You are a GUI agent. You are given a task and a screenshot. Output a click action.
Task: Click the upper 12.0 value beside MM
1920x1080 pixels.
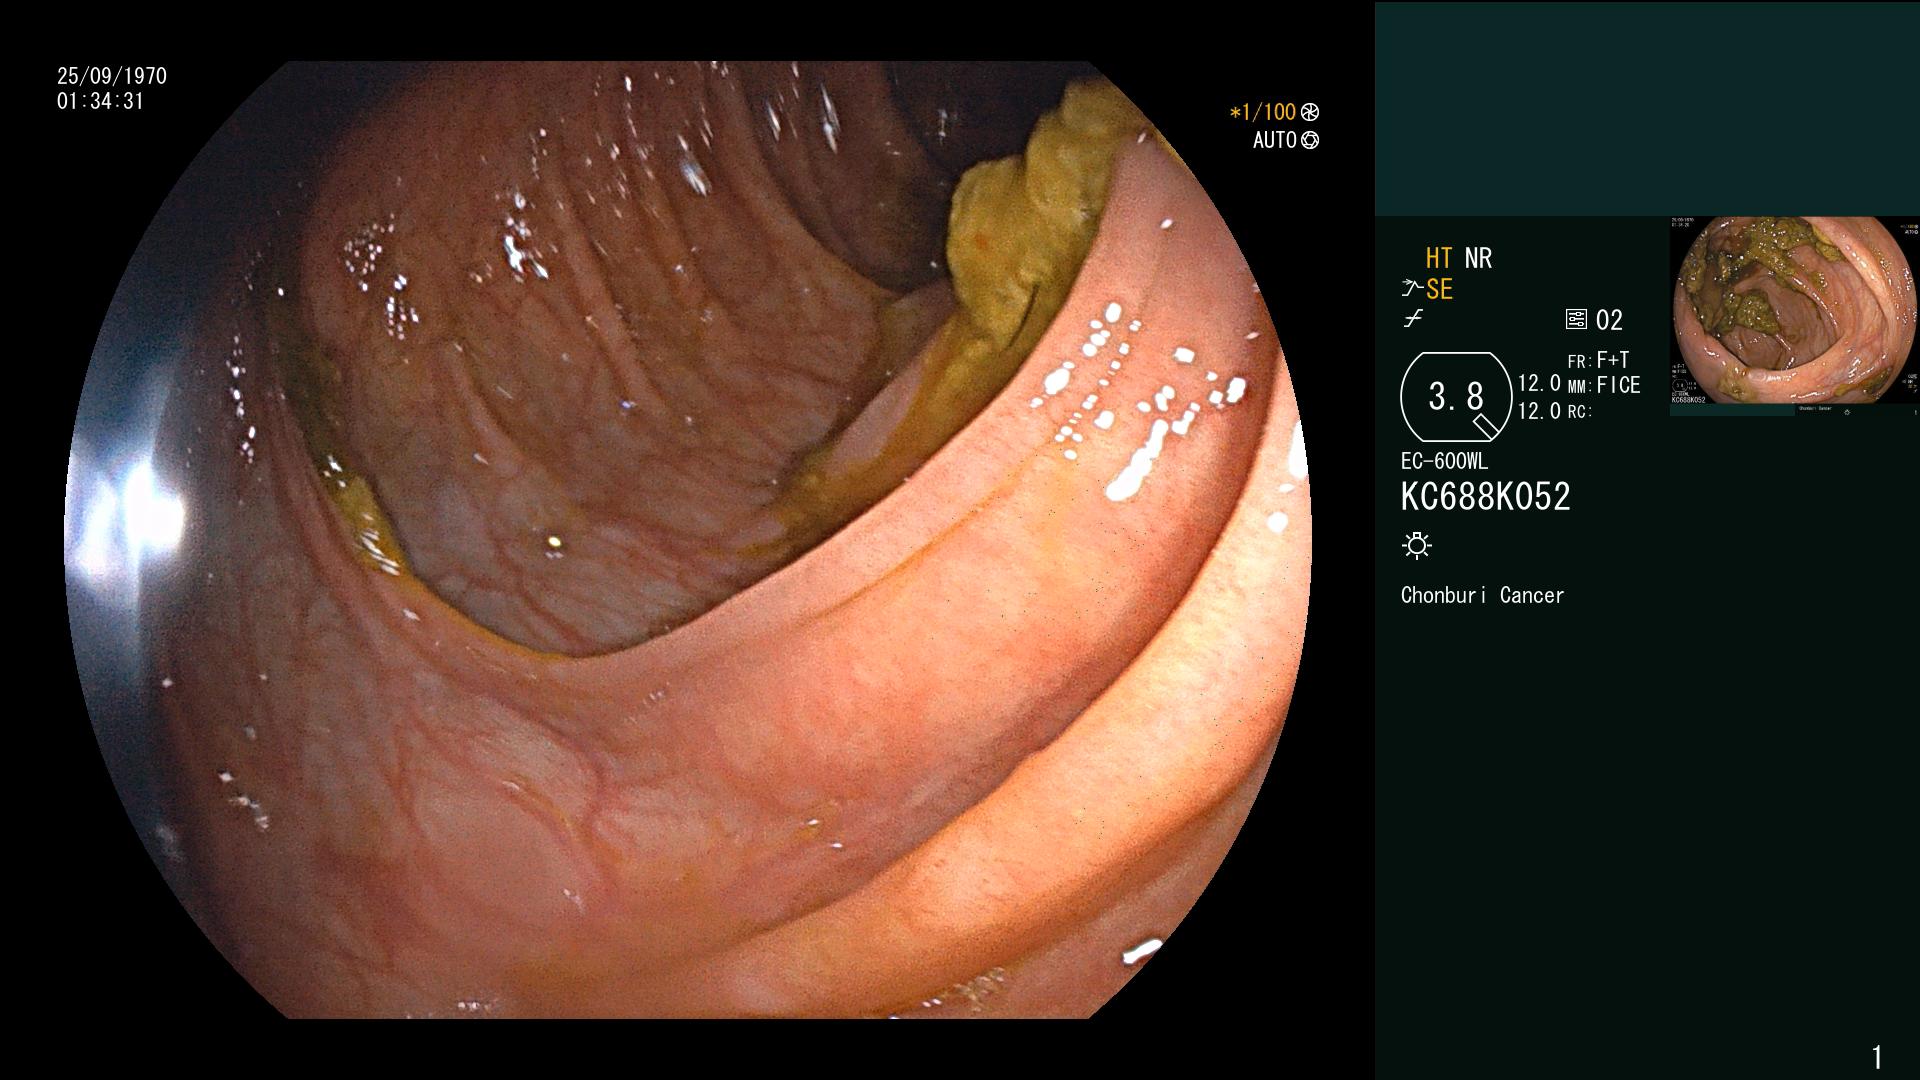tap(1539, 383)
